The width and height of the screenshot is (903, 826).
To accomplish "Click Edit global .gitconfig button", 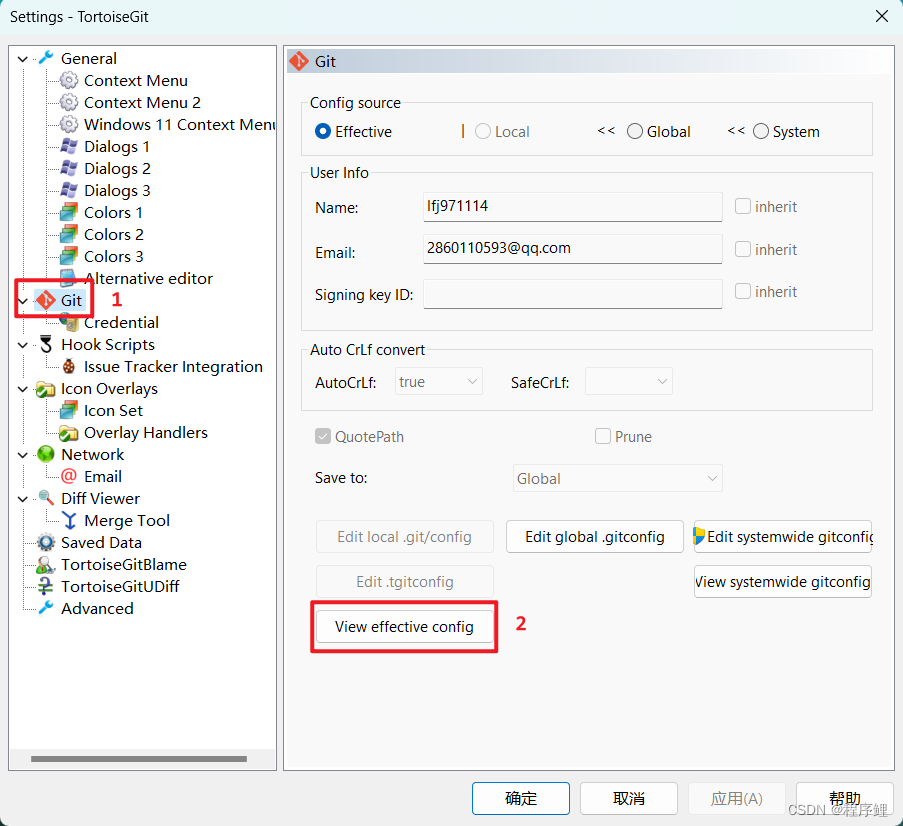I will tap(595, 537).
